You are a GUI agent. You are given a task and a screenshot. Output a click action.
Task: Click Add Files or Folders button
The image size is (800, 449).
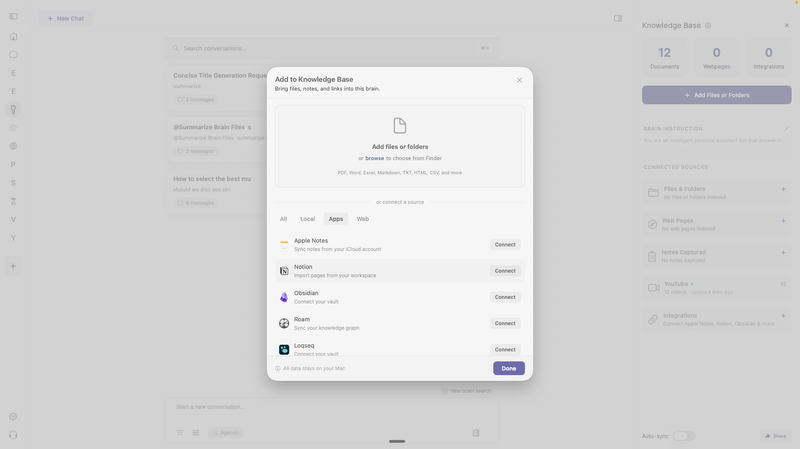point(716,95)
